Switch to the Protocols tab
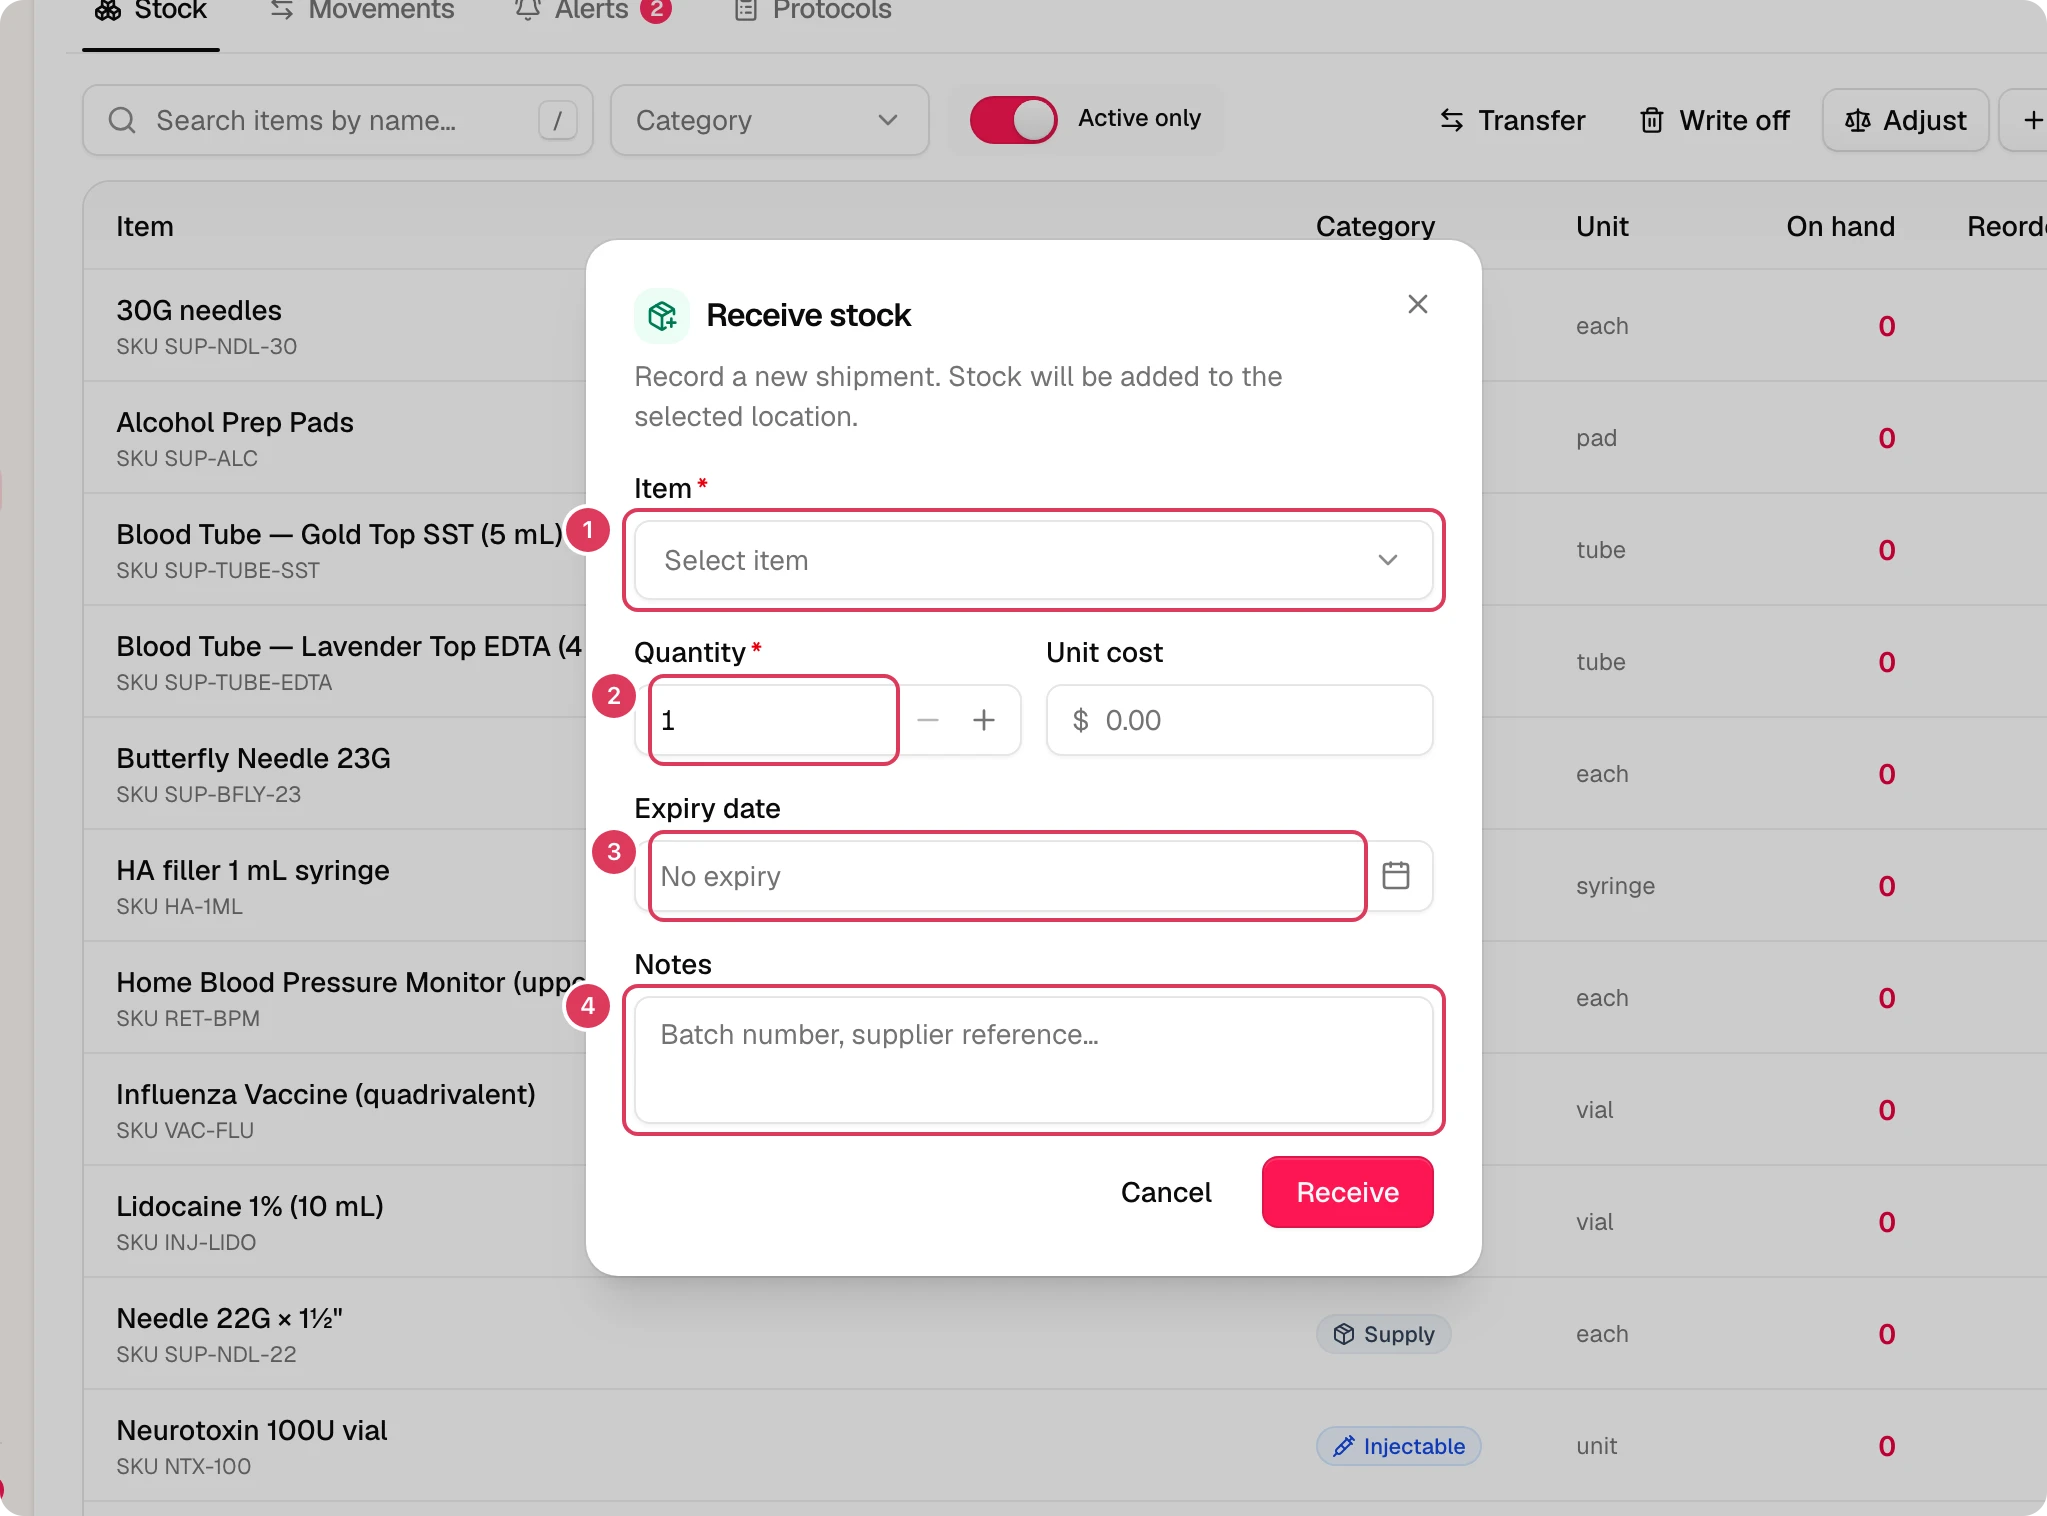This screenshot has height=1516, width=2047. 811,12
